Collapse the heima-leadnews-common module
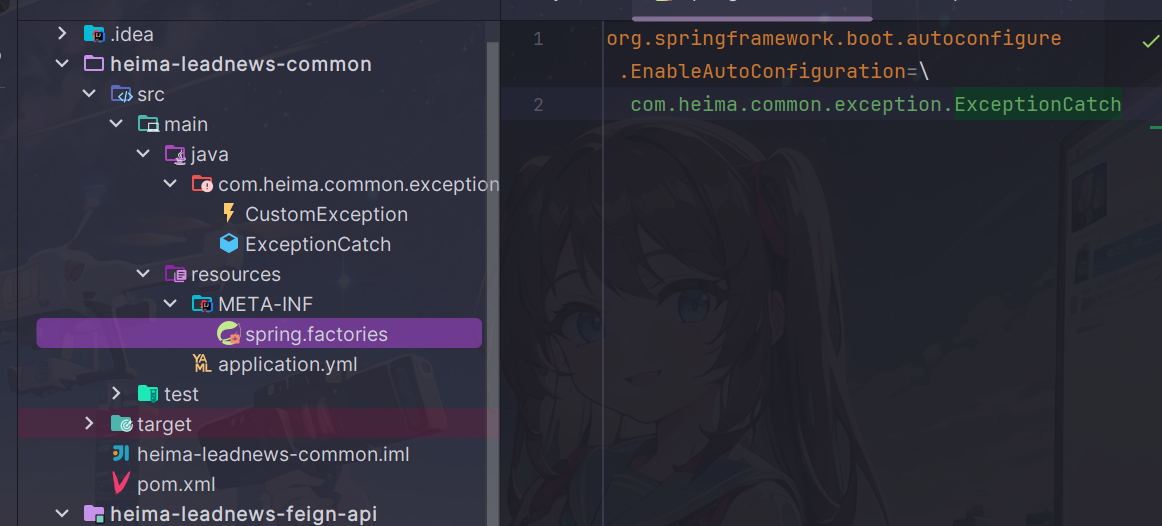1162x526 pixels. click(63, 64)
